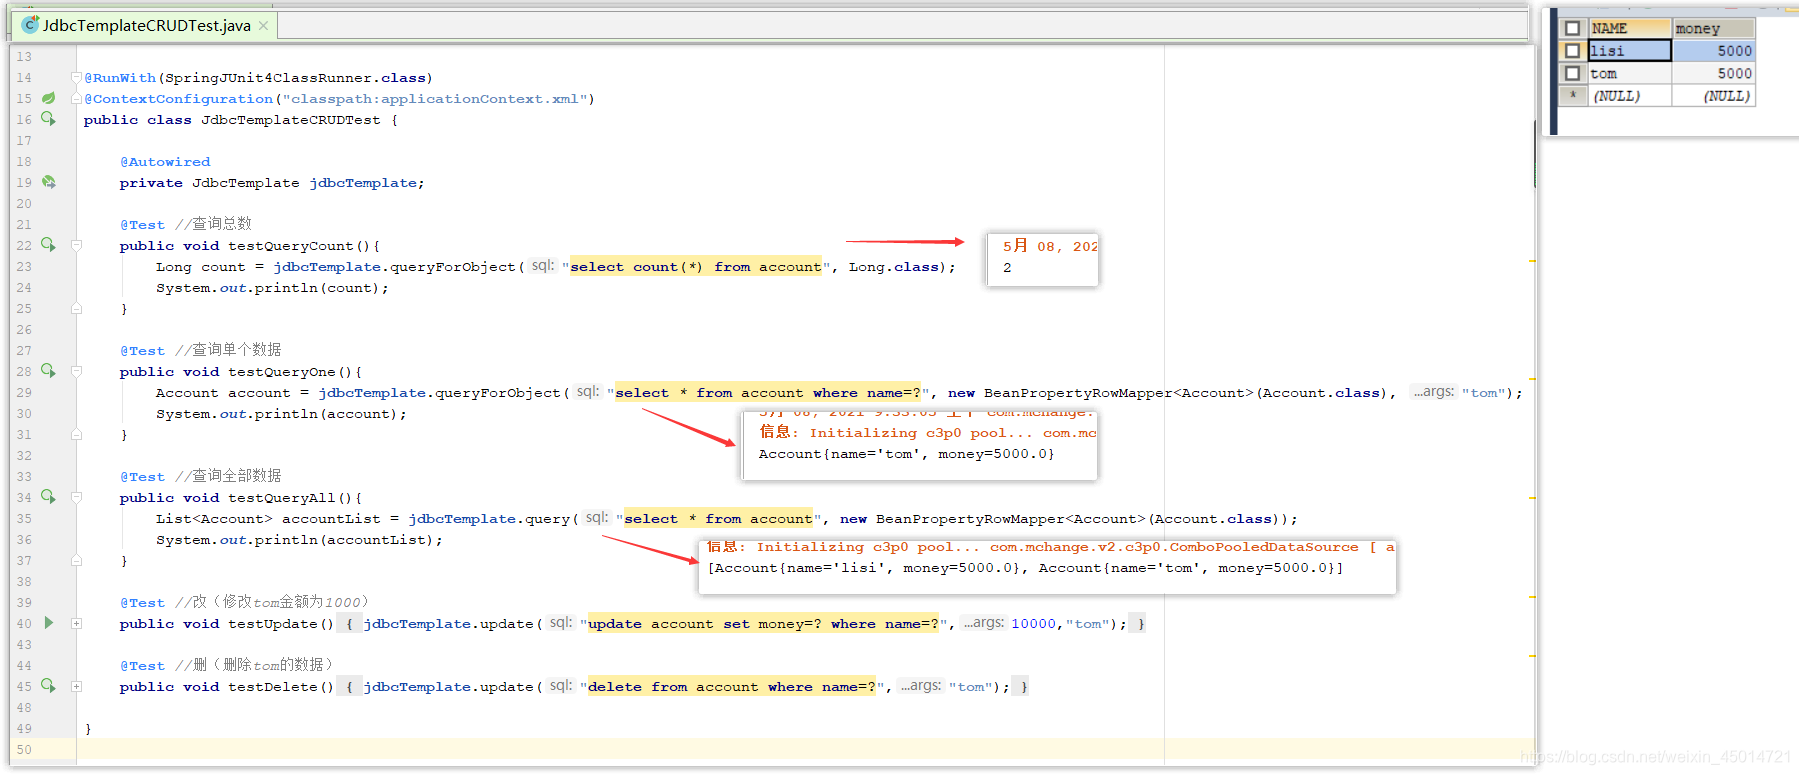Click the "delete from account where name=?" string

pyautogui.click(x=732, y=687)
